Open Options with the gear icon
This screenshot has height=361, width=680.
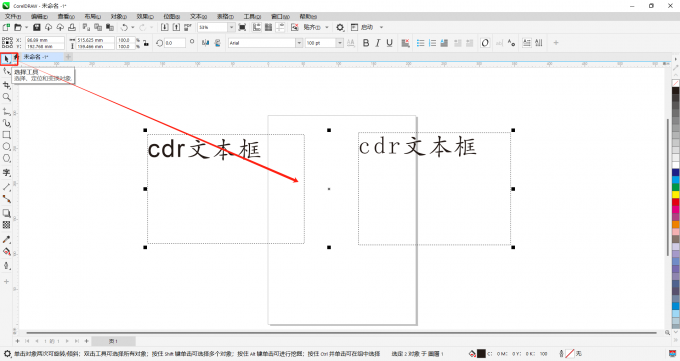(x=340, y=27)
